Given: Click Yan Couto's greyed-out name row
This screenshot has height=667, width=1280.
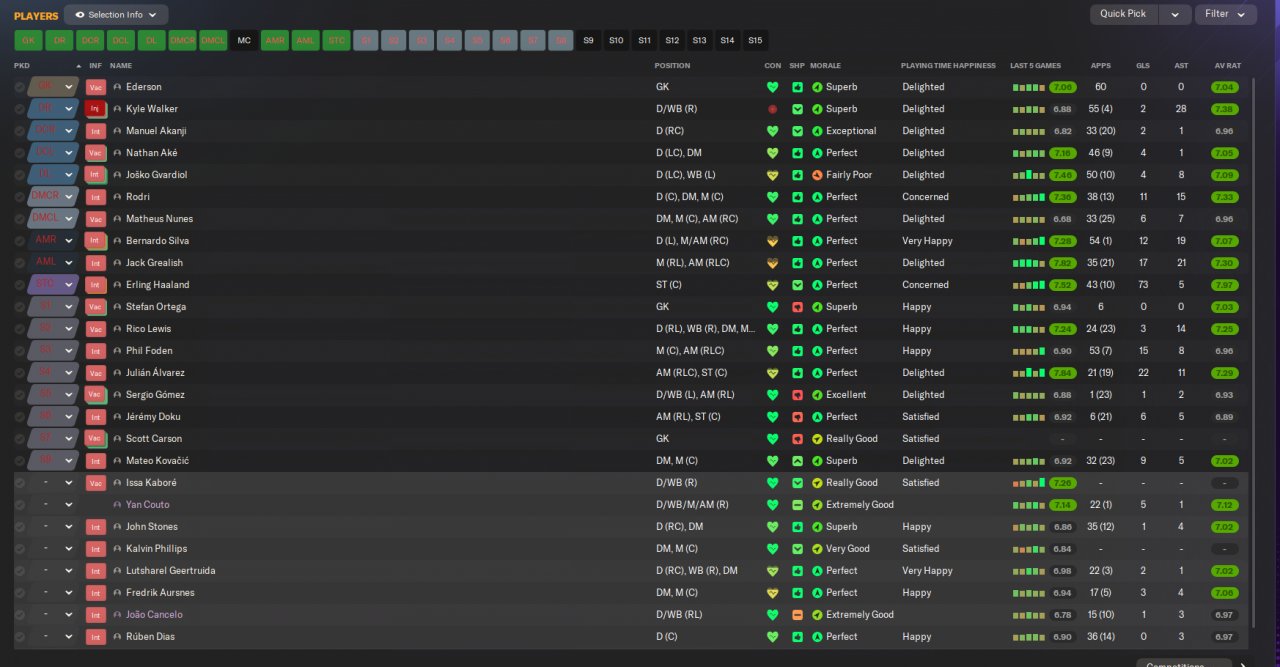Looking at the screenshot, I should coord(147,505).
